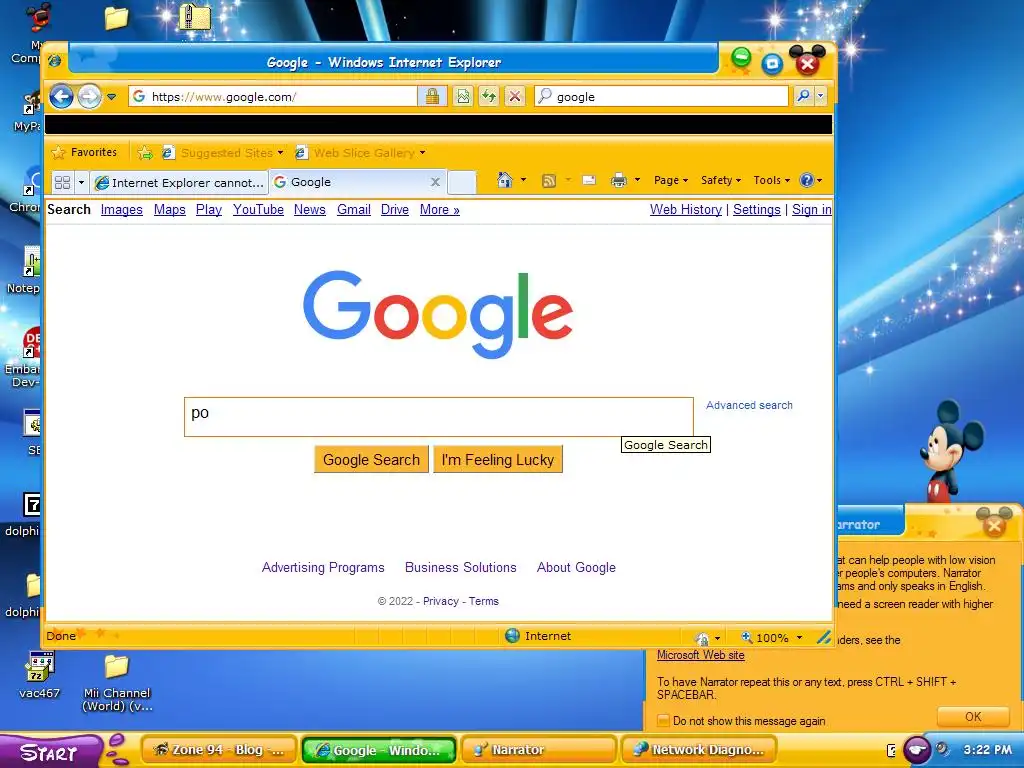Click the Forward navigation arrow
This screenshot has height=768, width=1024.
tap(89, 97)
